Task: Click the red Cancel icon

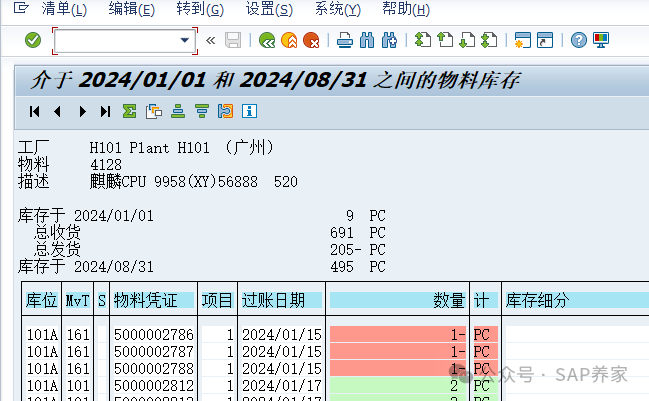Action: [311, 41]
